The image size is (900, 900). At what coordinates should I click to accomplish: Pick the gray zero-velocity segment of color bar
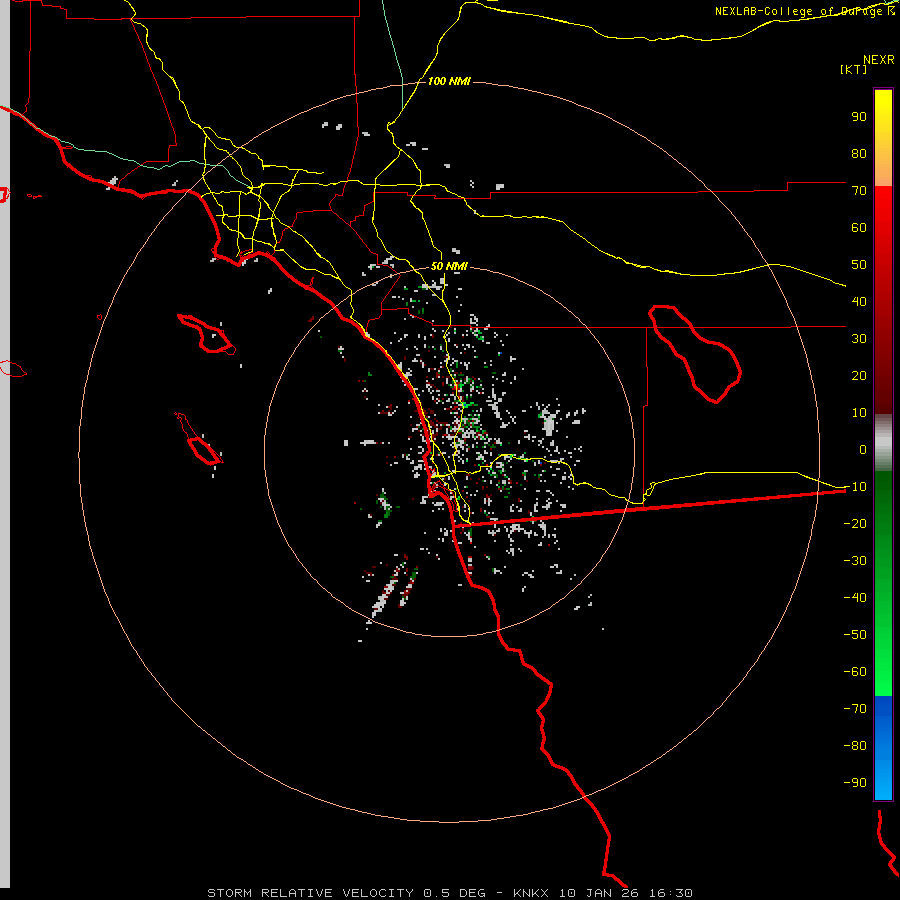[883, 443]
